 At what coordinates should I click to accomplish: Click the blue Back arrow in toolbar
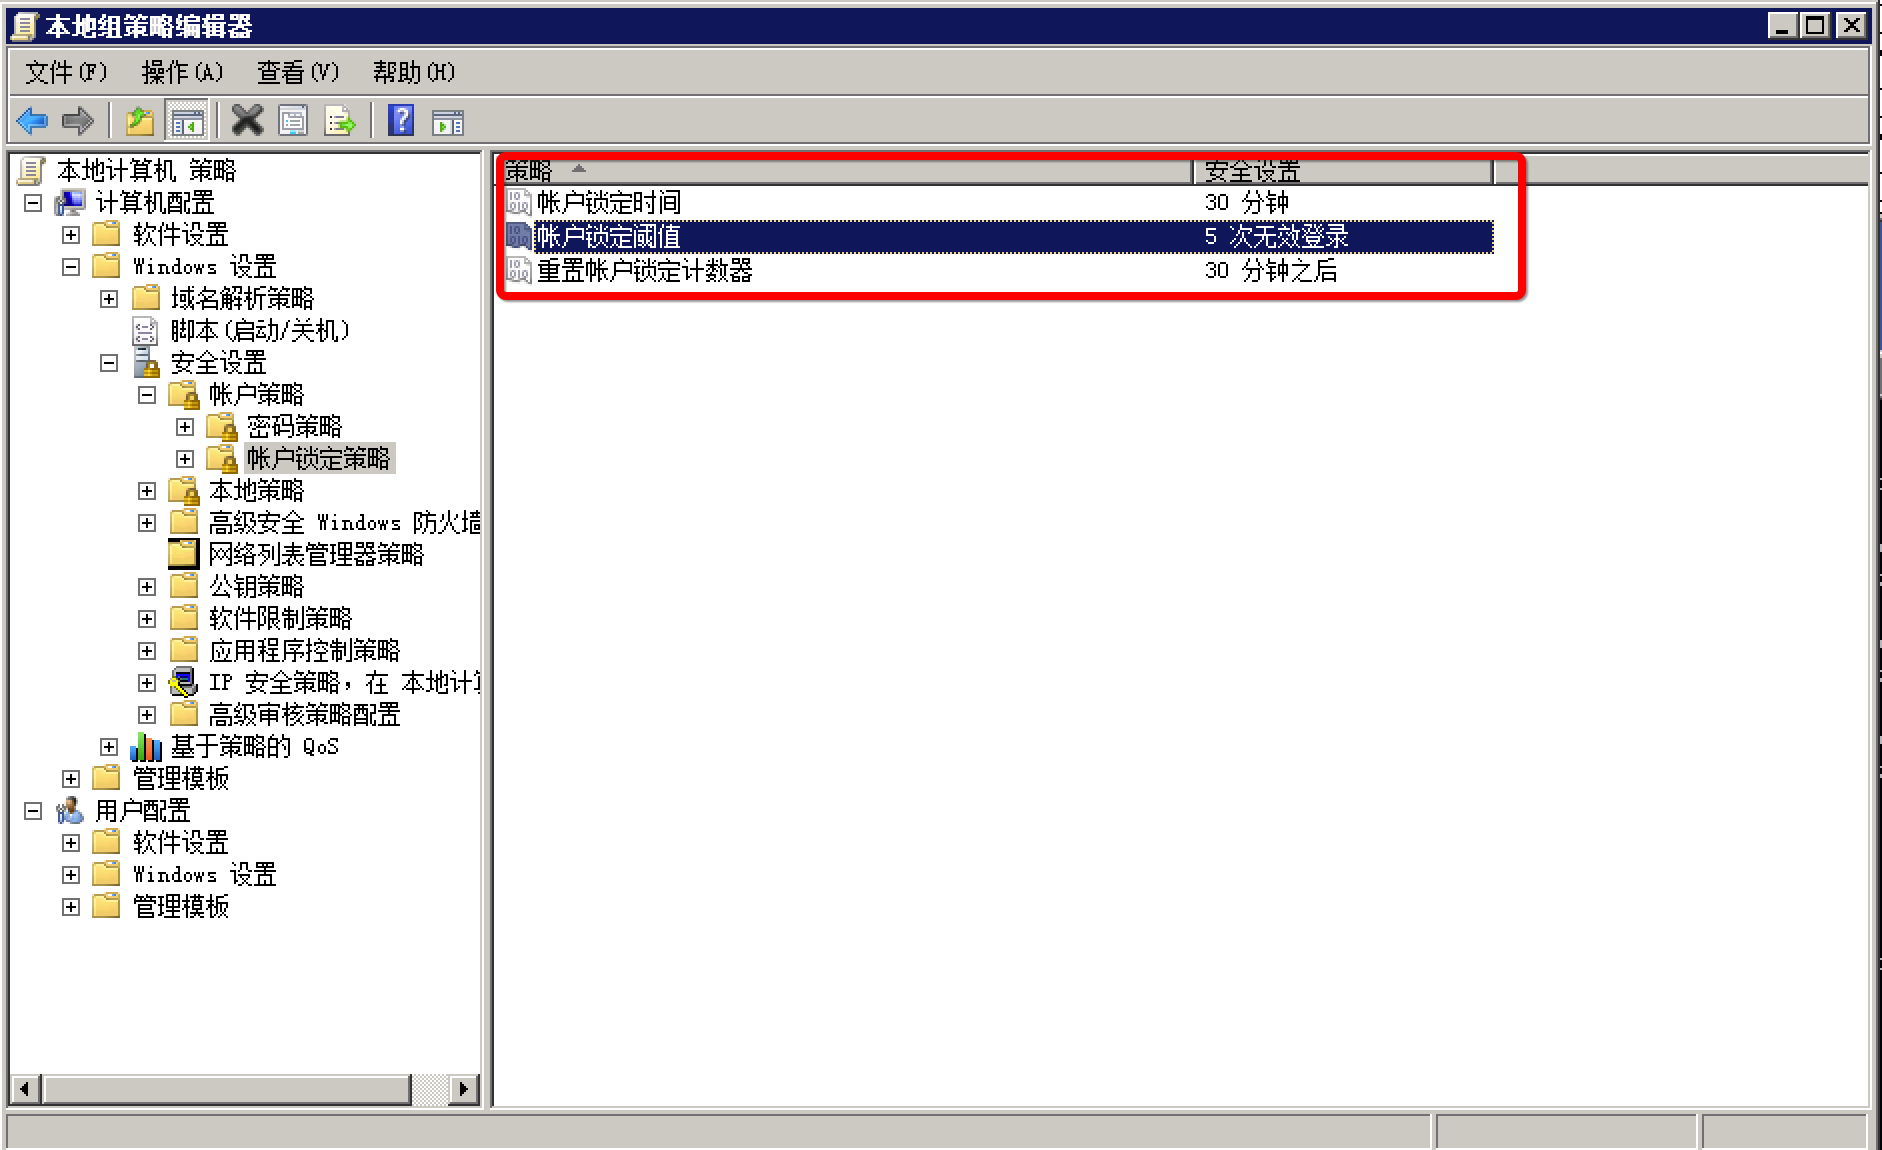[32, 122]
